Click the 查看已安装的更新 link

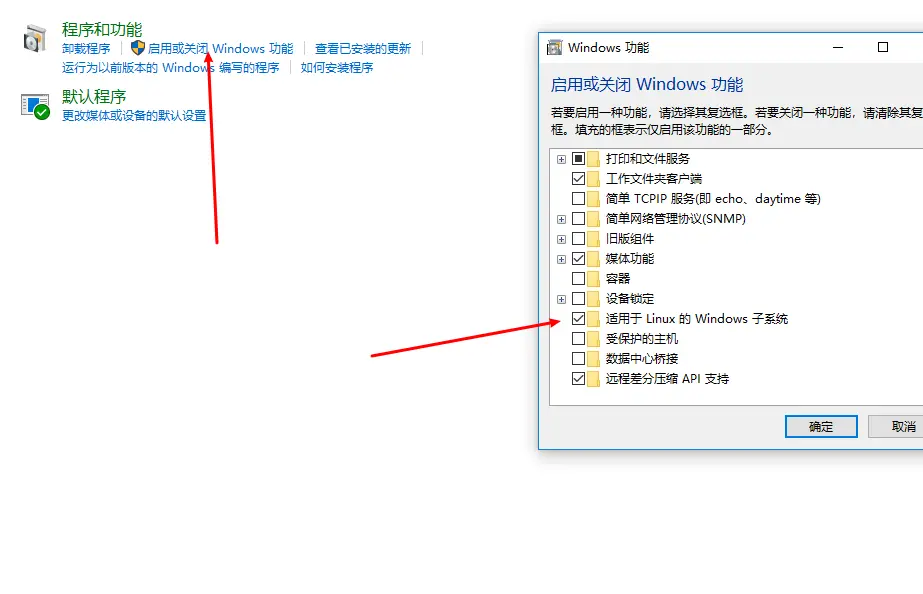pos(363,48)
